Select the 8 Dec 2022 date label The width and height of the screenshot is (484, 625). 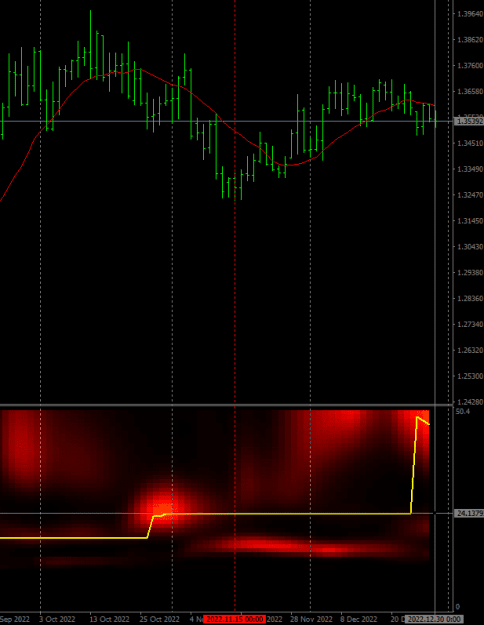358,619
